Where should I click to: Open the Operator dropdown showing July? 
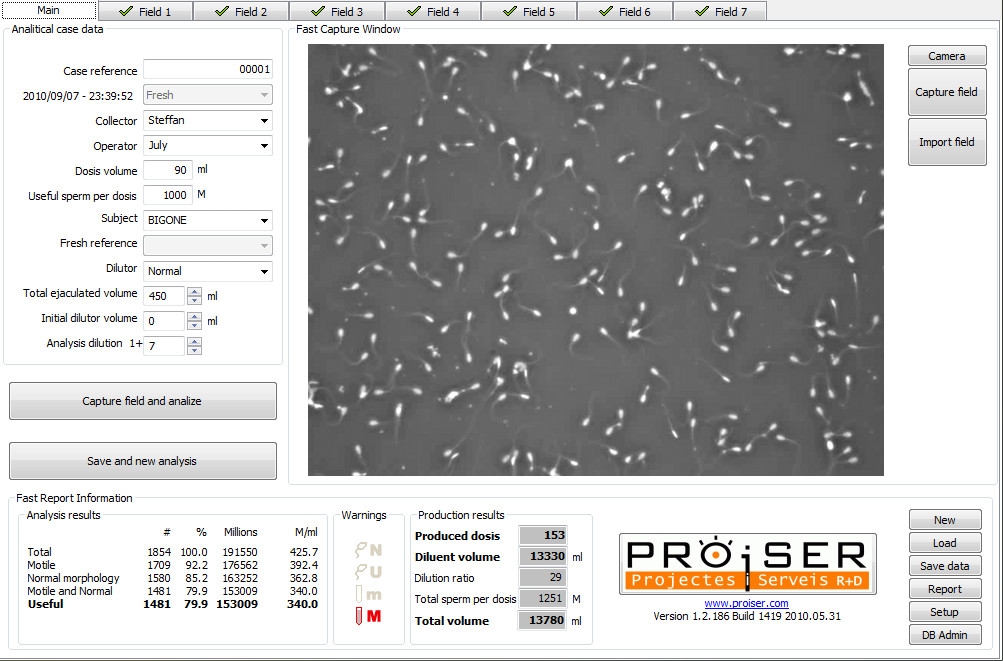pyautogui.click(x=208, y=145)
